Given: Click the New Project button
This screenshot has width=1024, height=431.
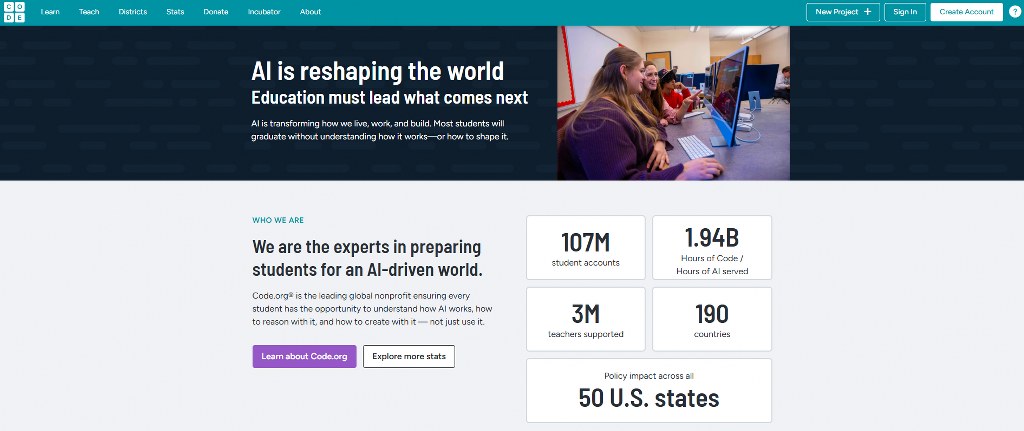Looking at the screenshot, I should point(842,12).
